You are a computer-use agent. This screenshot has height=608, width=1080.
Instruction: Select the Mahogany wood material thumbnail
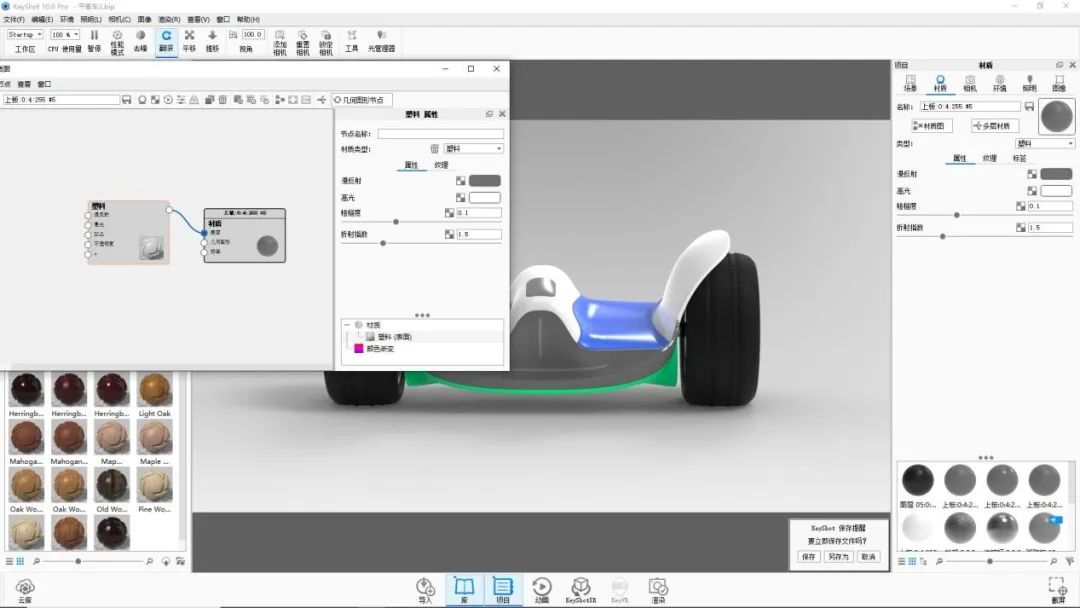(25, 435)
